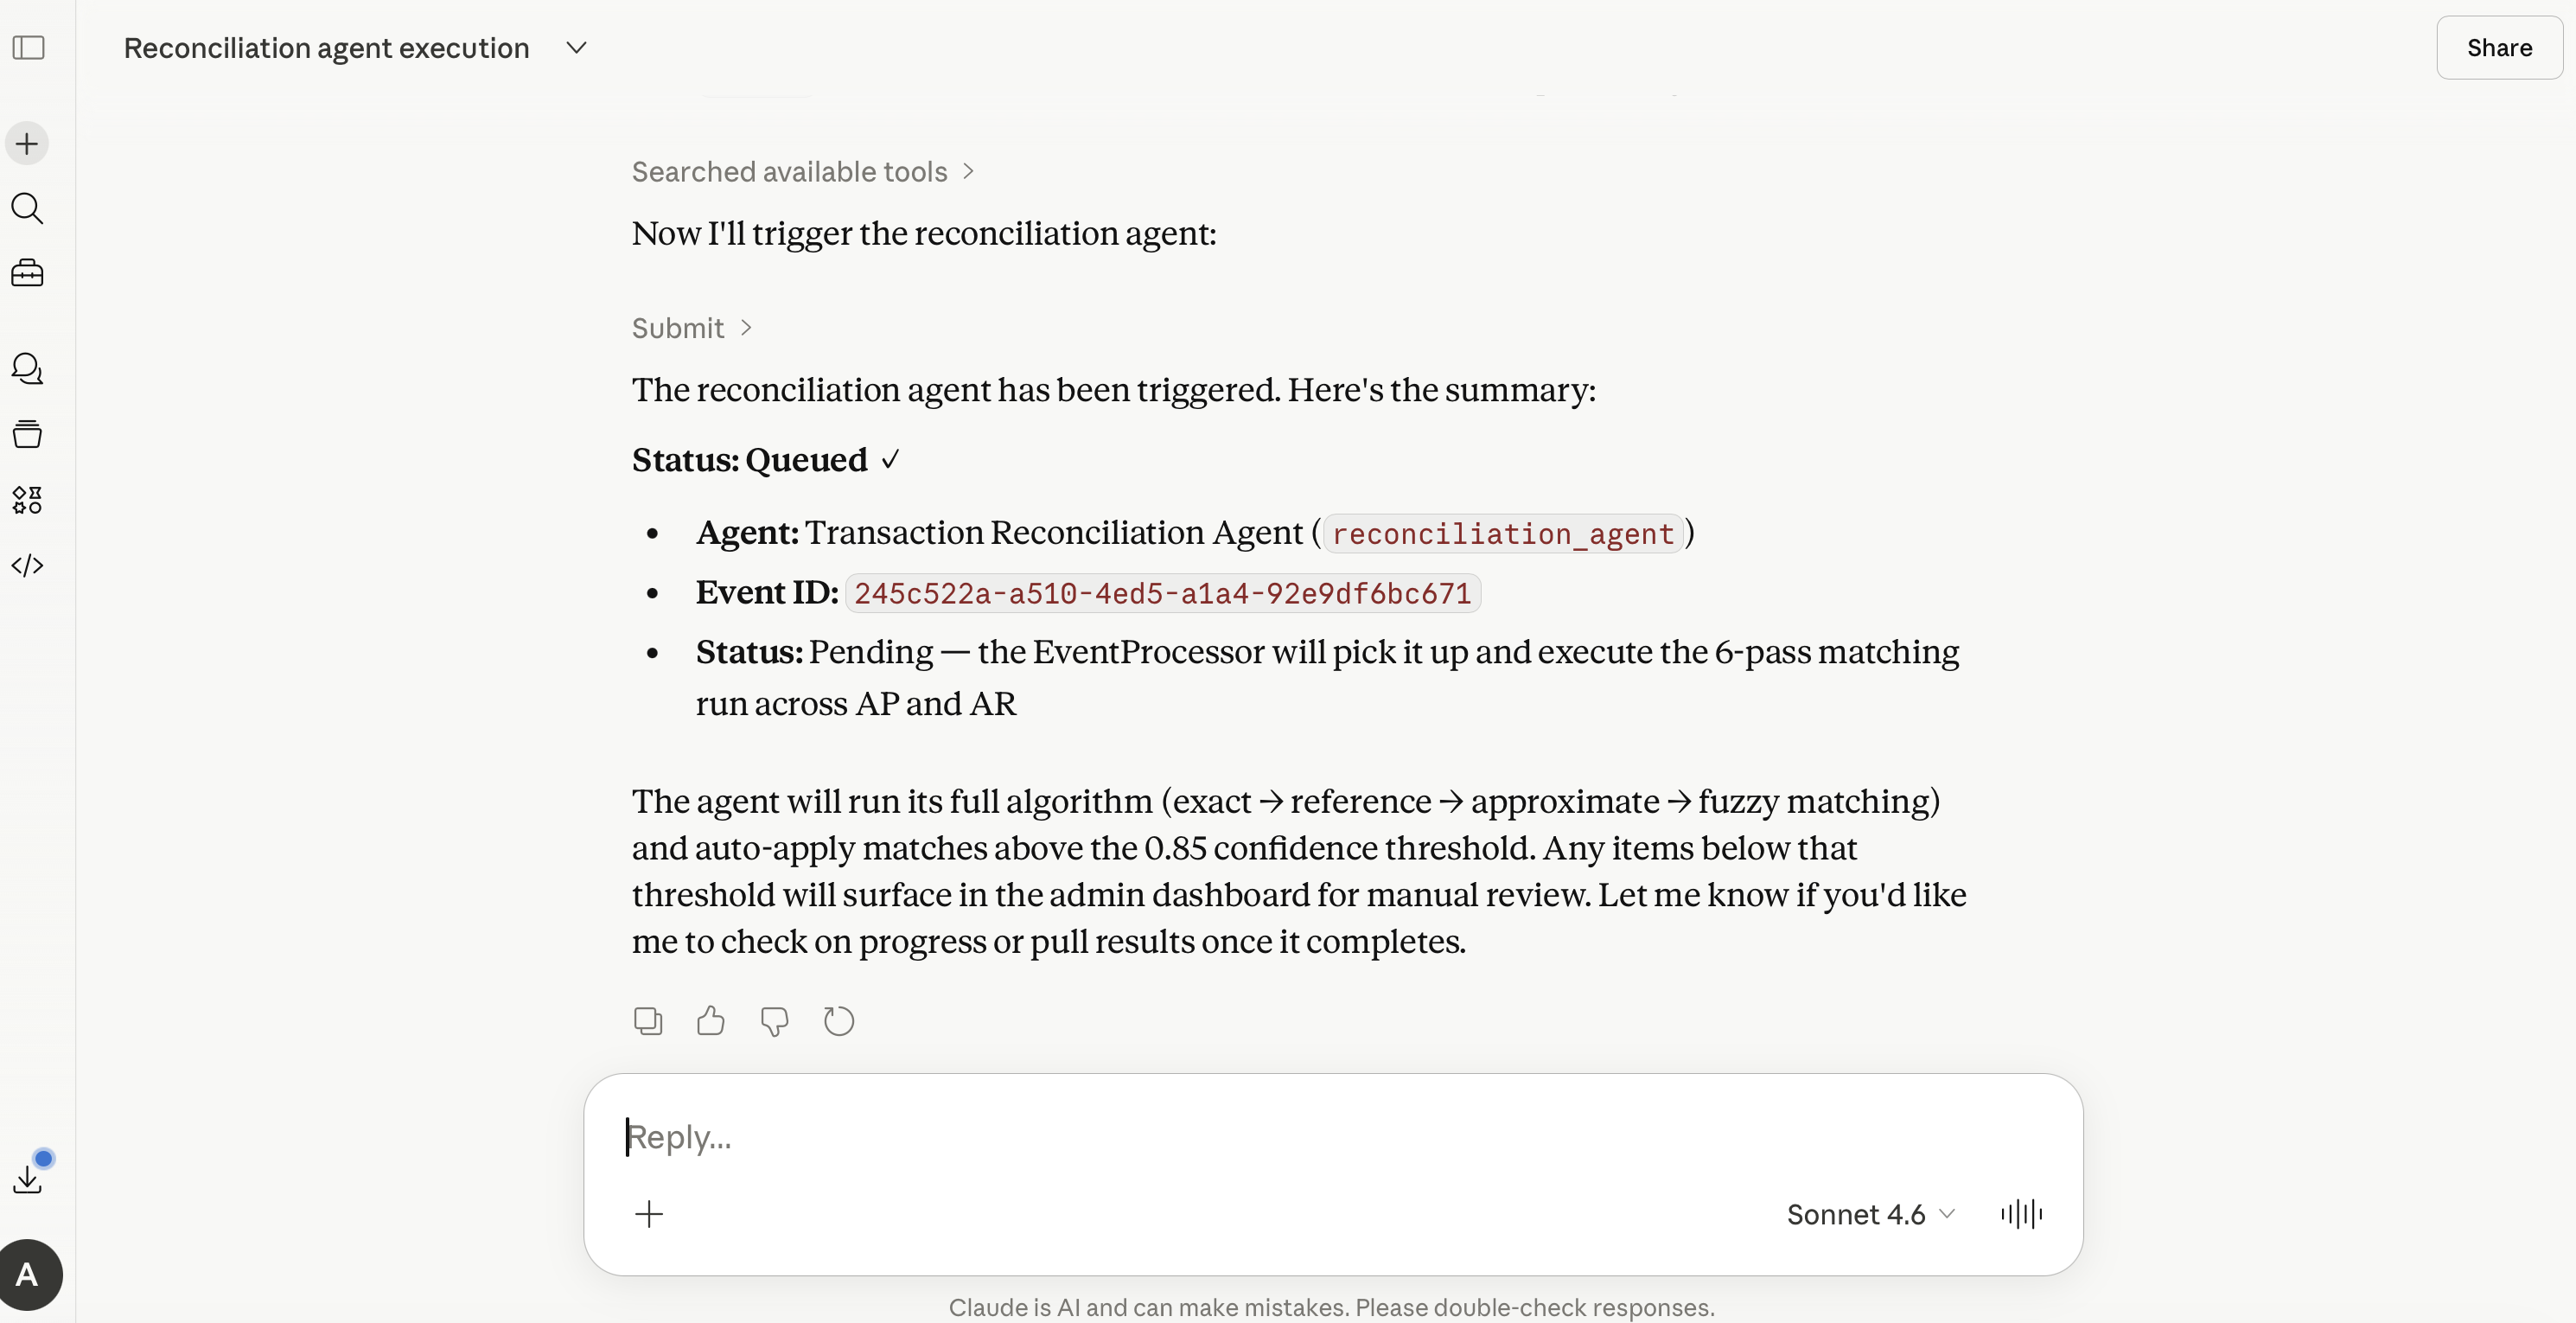Image resolution: width=2576 pixels, height=1323 pixels.
Task: Open the search icon in sidebar
Action: 27,208
